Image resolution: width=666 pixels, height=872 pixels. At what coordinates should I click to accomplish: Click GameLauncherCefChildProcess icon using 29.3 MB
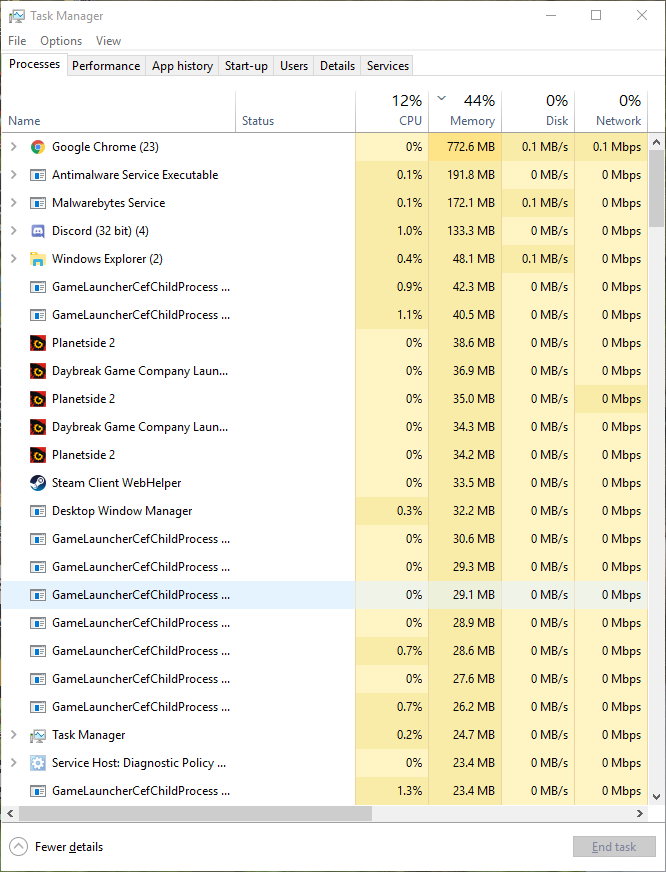(x=38, y=567)
